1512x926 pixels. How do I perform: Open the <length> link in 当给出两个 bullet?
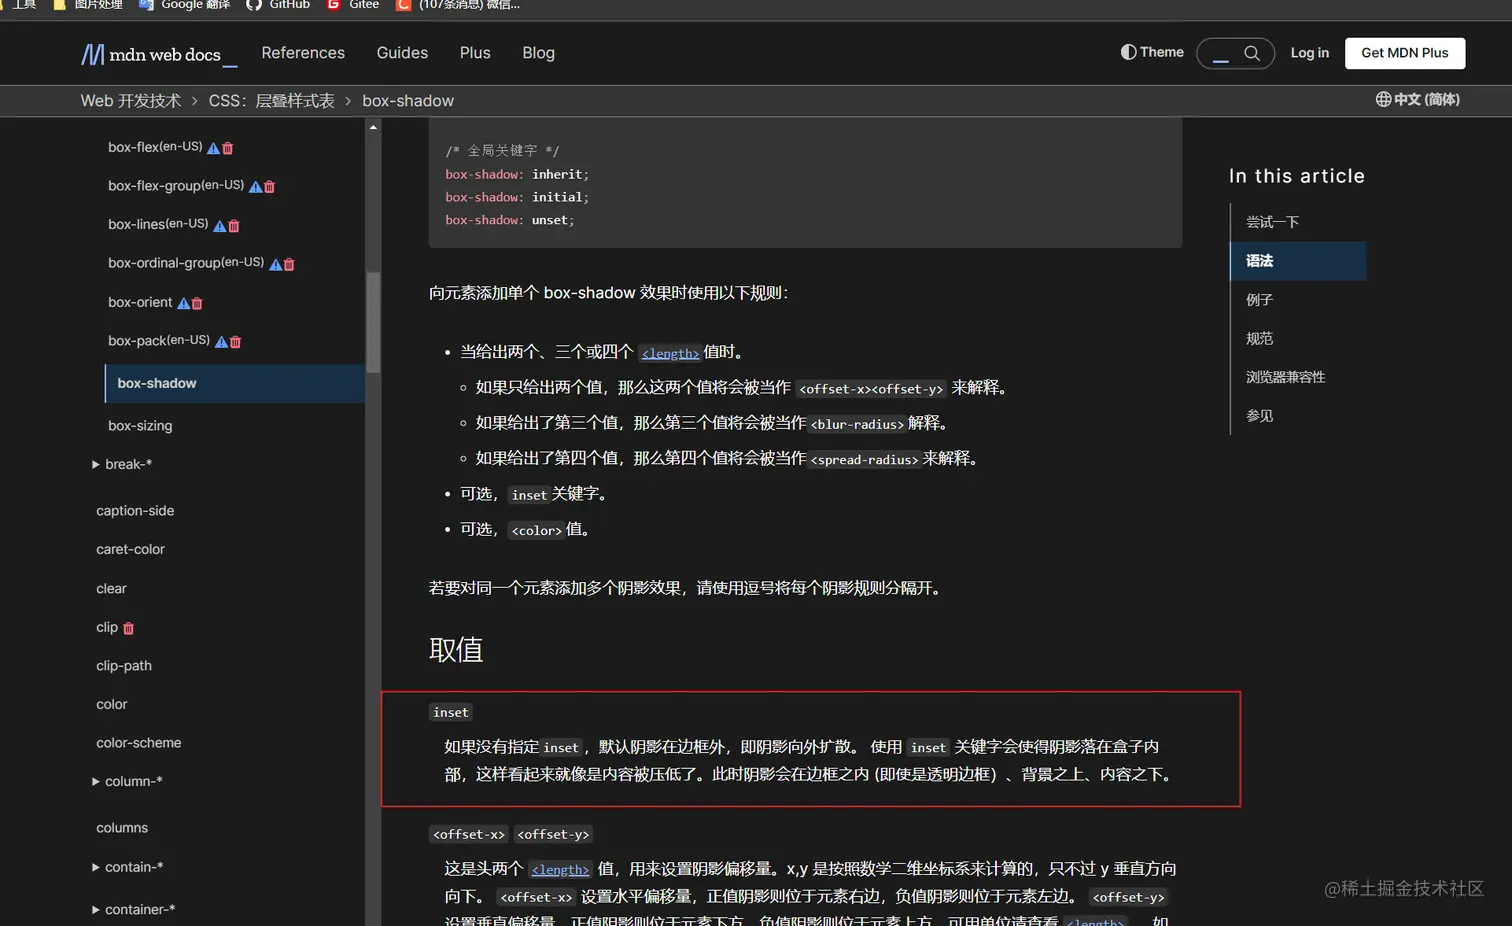pyautogui.click(x=670, y=353)
